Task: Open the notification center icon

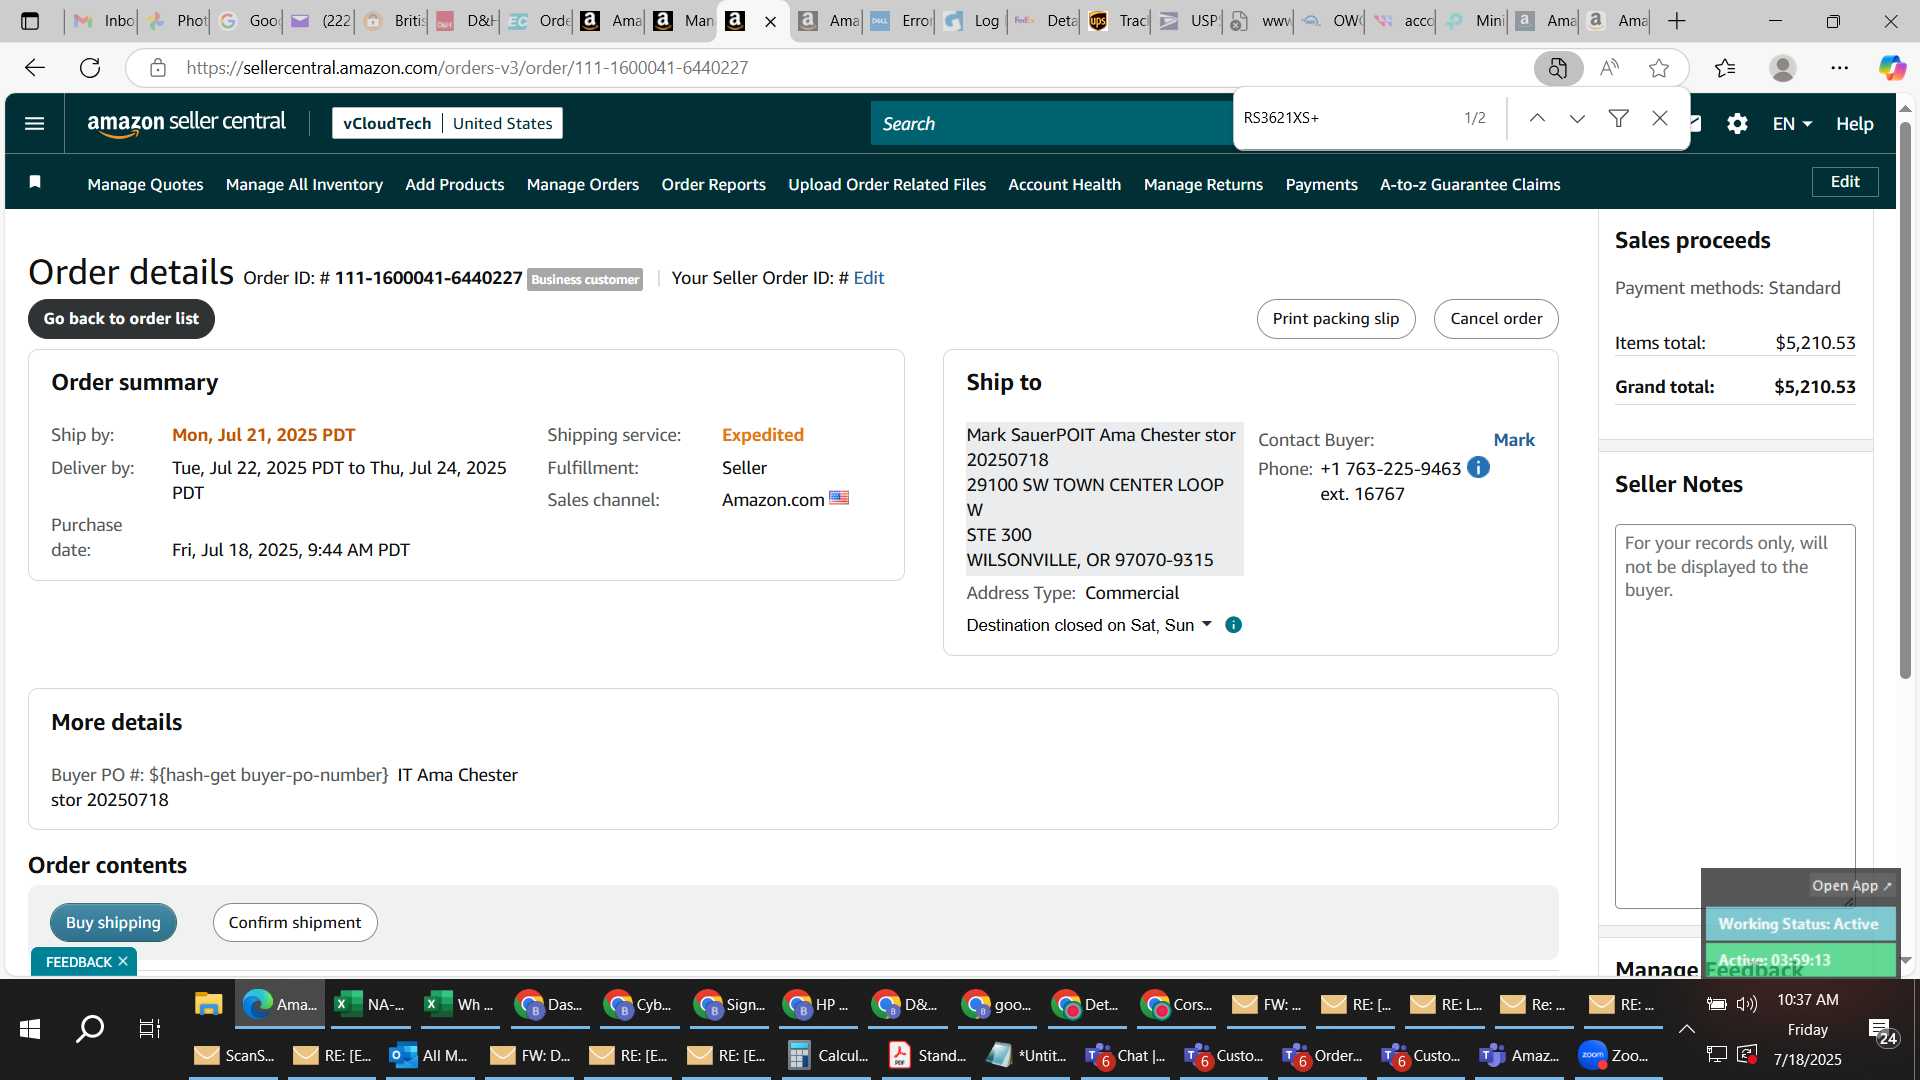Action: [1883, 1030]
